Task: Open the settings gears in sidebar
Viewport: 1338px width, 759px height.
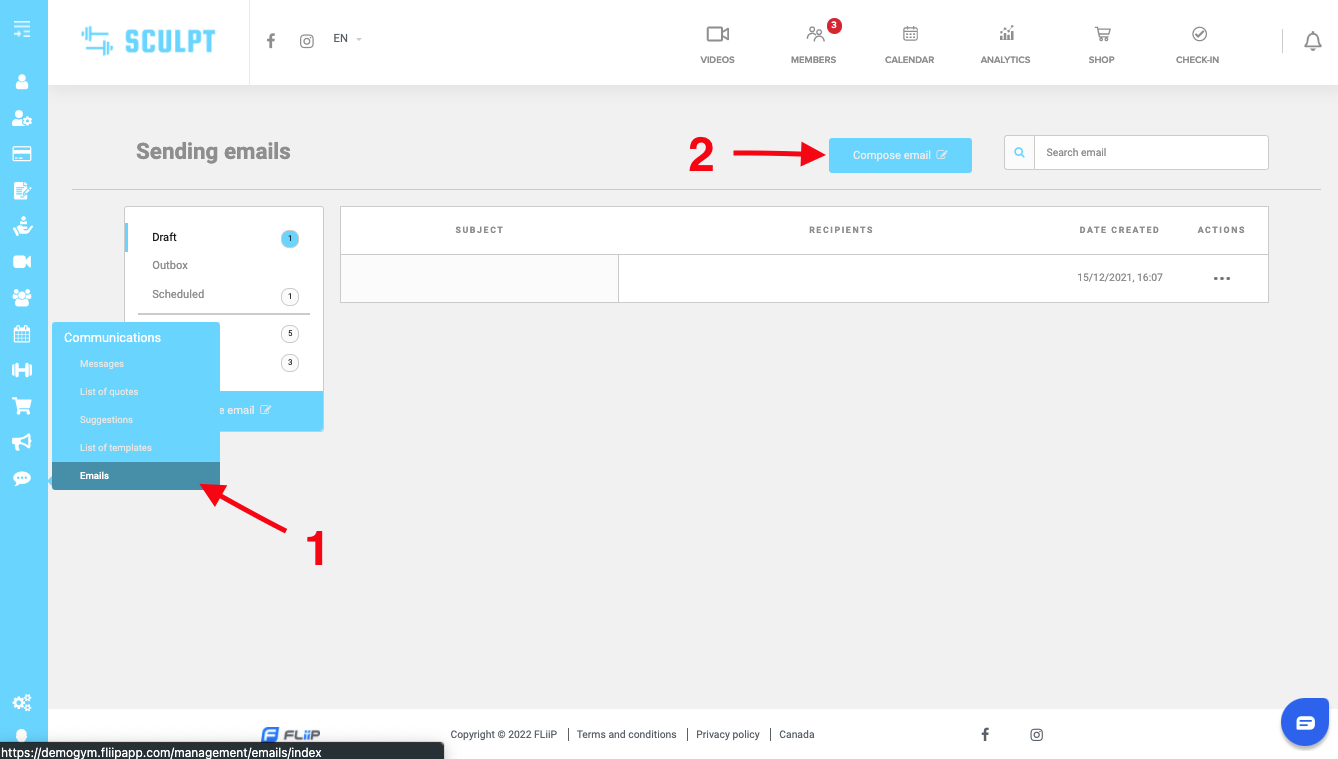Action: (22, 703)
